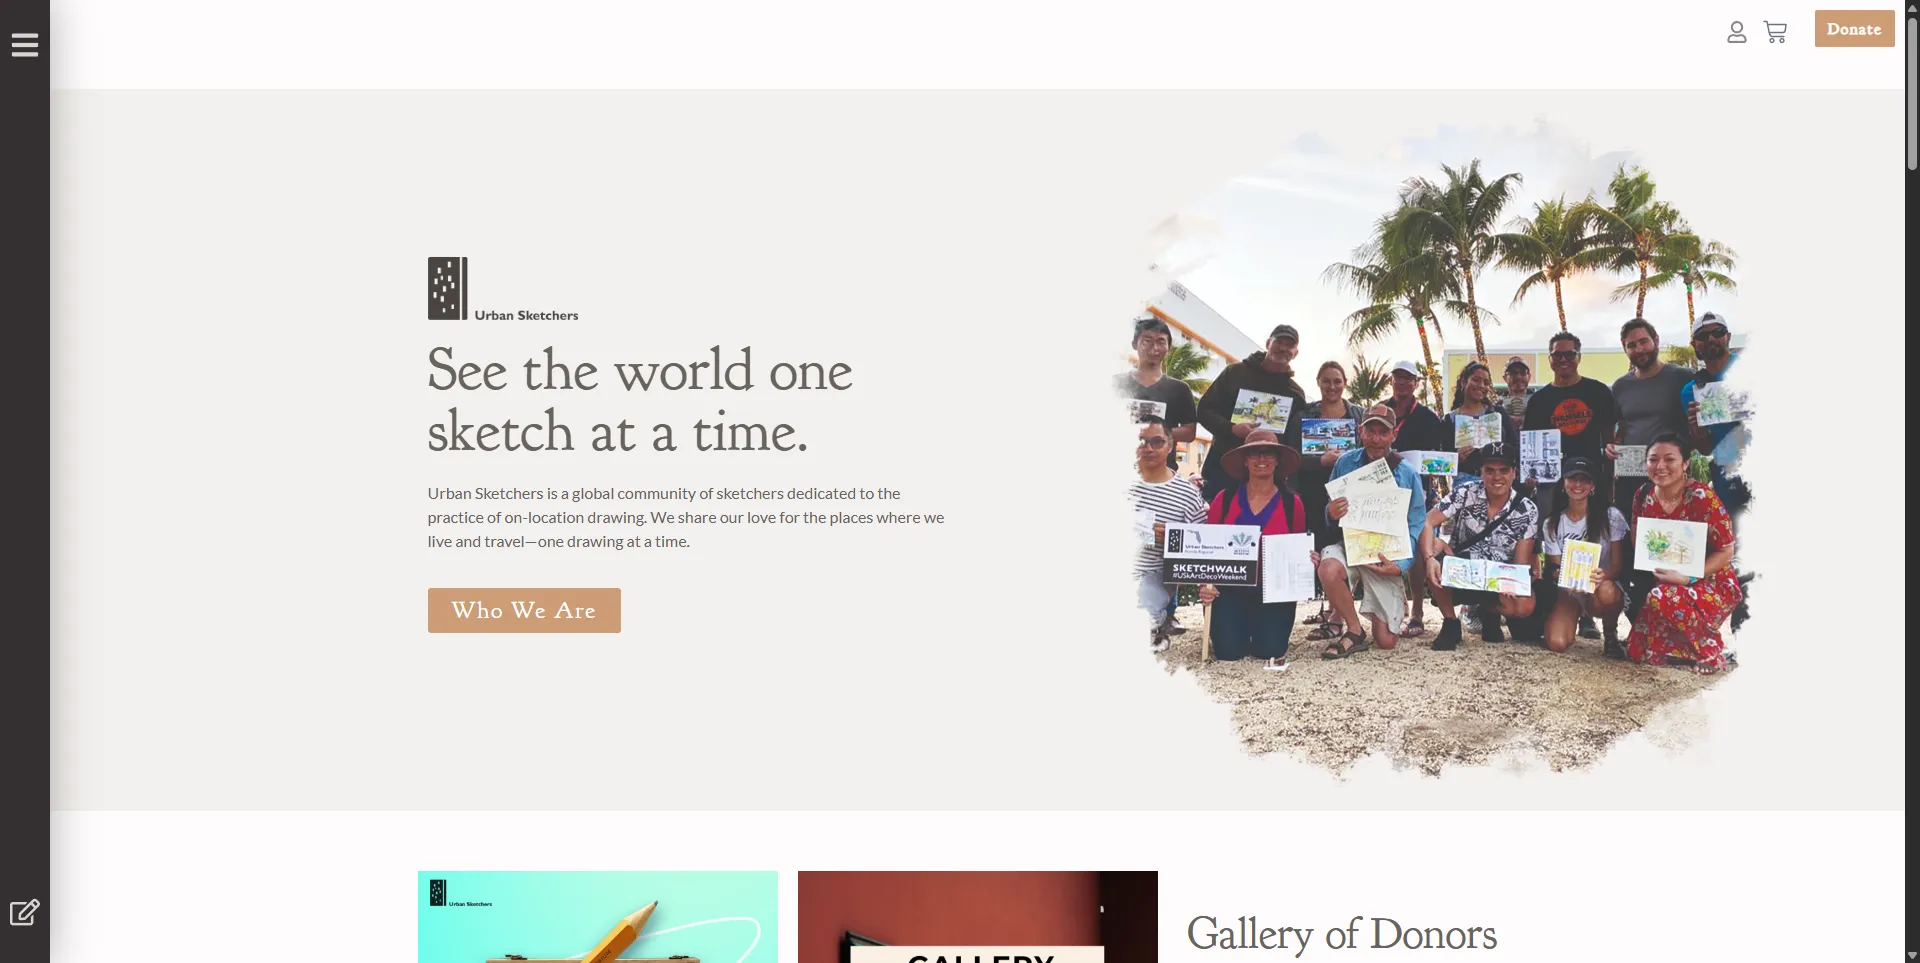
Task: Click the scrollbar track below thumb
Action: coord(1912,560)
